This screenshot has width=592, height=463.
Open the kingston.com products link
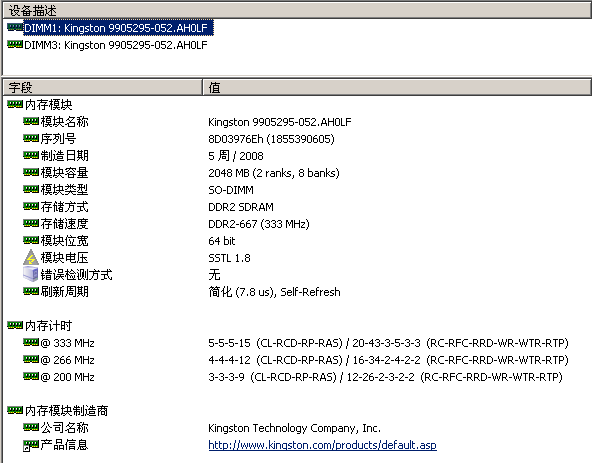(322, 445)
